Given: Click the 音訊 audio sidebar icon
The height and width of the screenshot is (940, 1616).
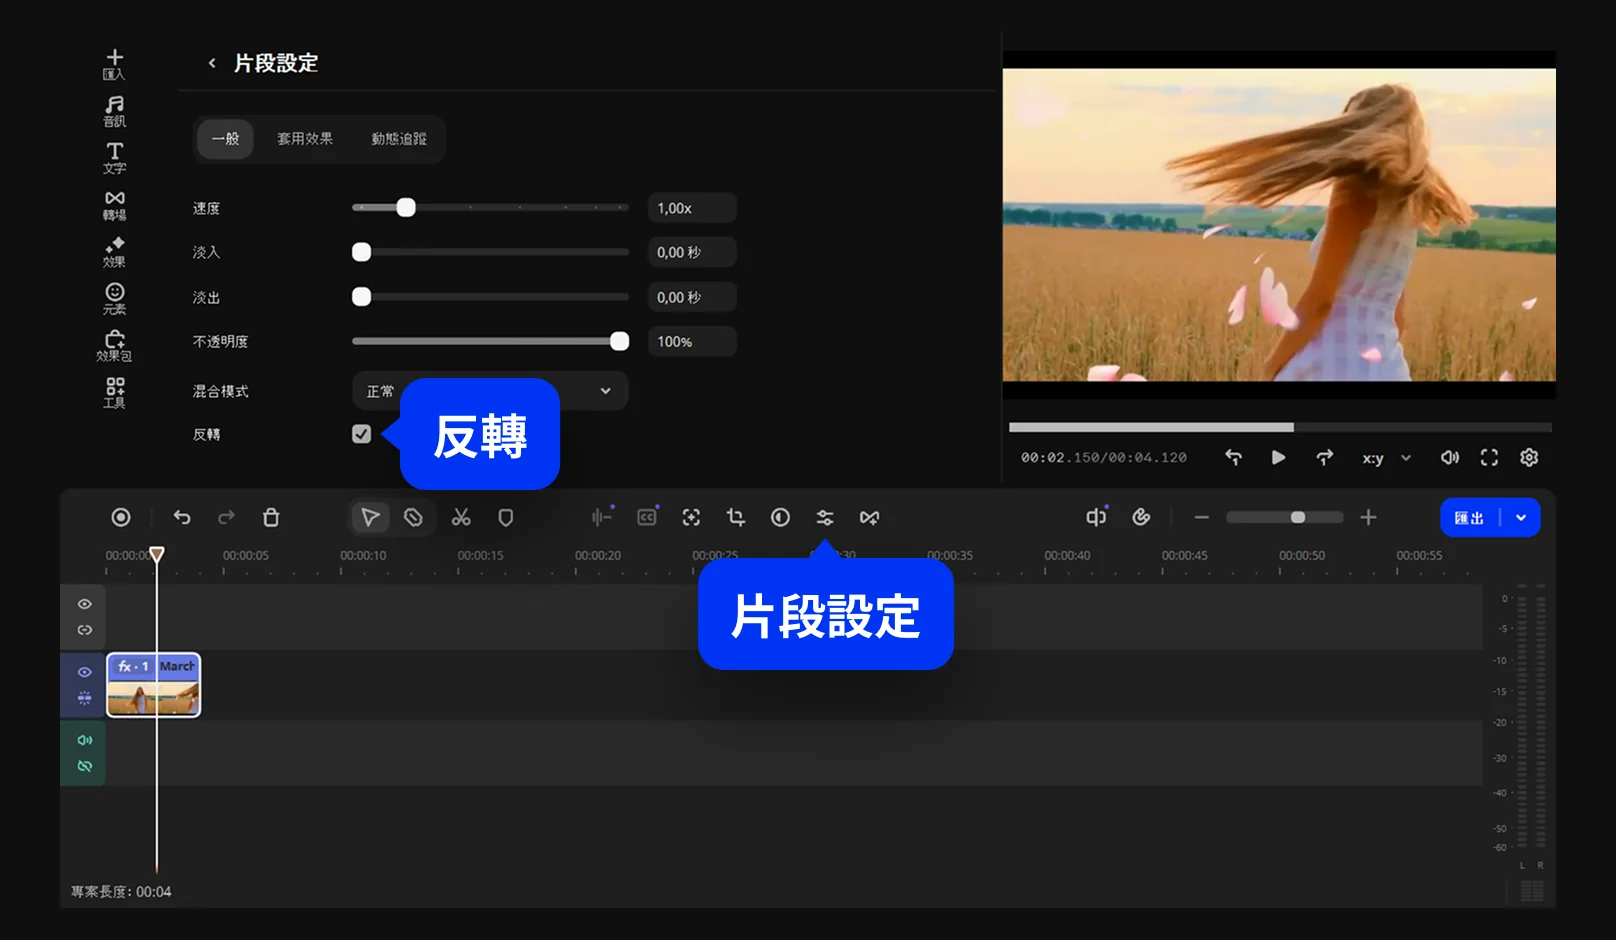Looking at the screenshot, I should pos(115,110).
